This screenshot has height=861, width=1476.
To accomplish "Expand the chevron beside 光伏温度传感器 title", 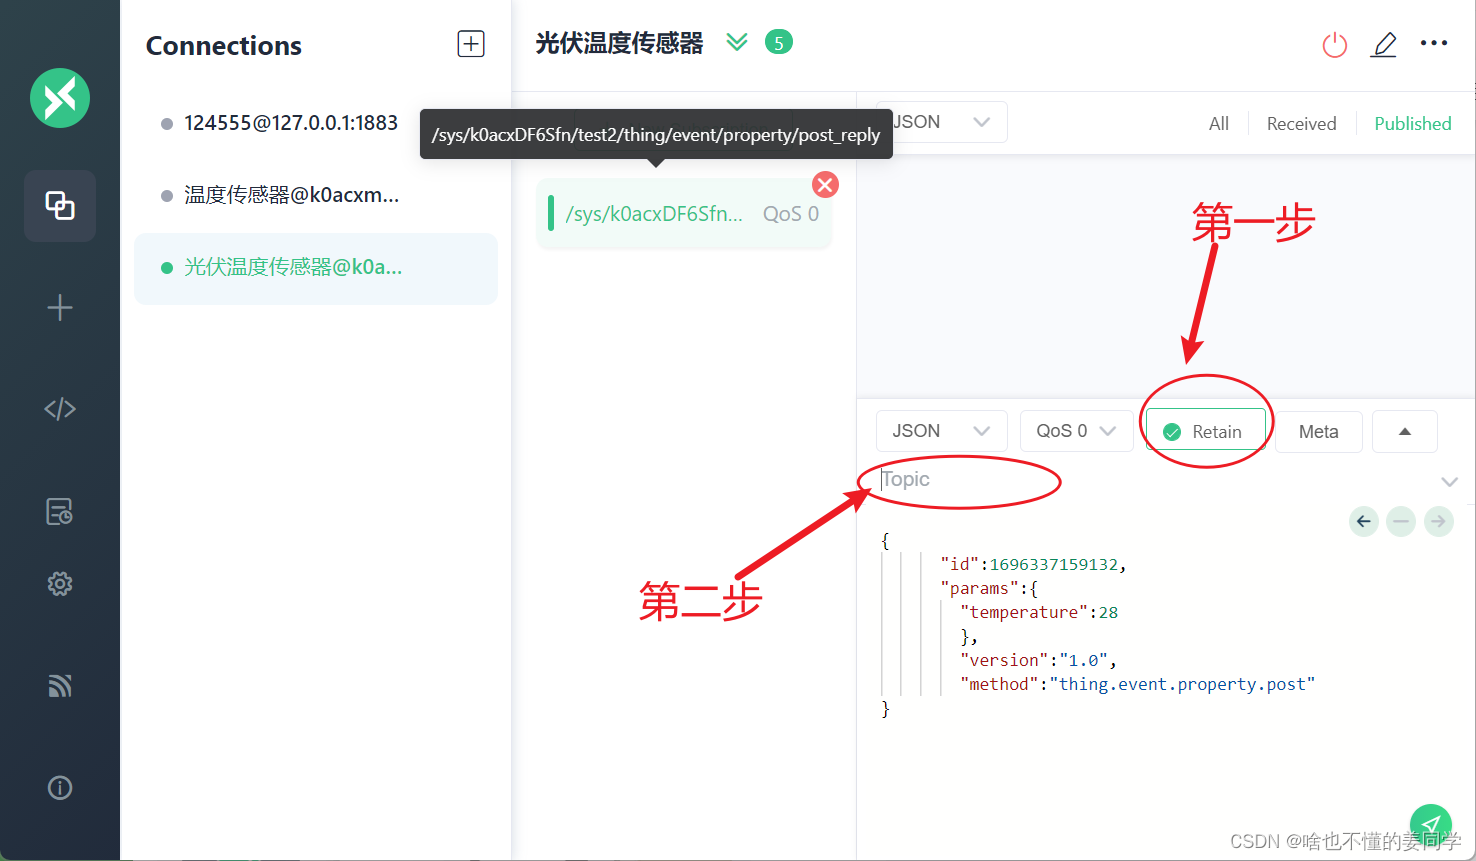I will tap(737, 42).
